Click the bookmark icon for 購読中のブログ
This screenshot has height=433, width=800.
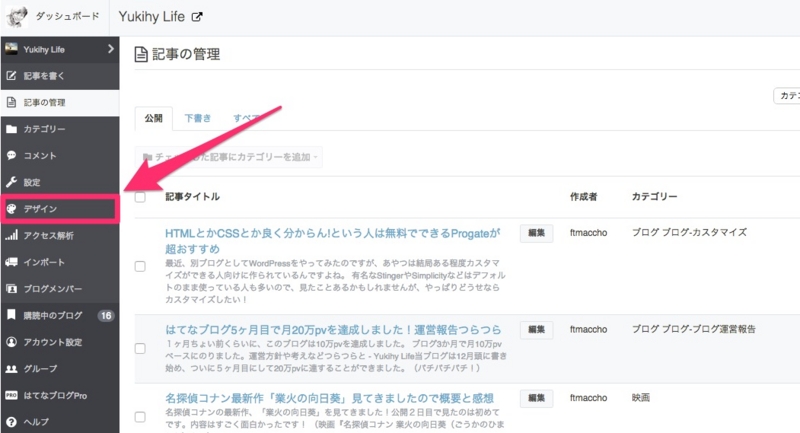pos(11,315)
